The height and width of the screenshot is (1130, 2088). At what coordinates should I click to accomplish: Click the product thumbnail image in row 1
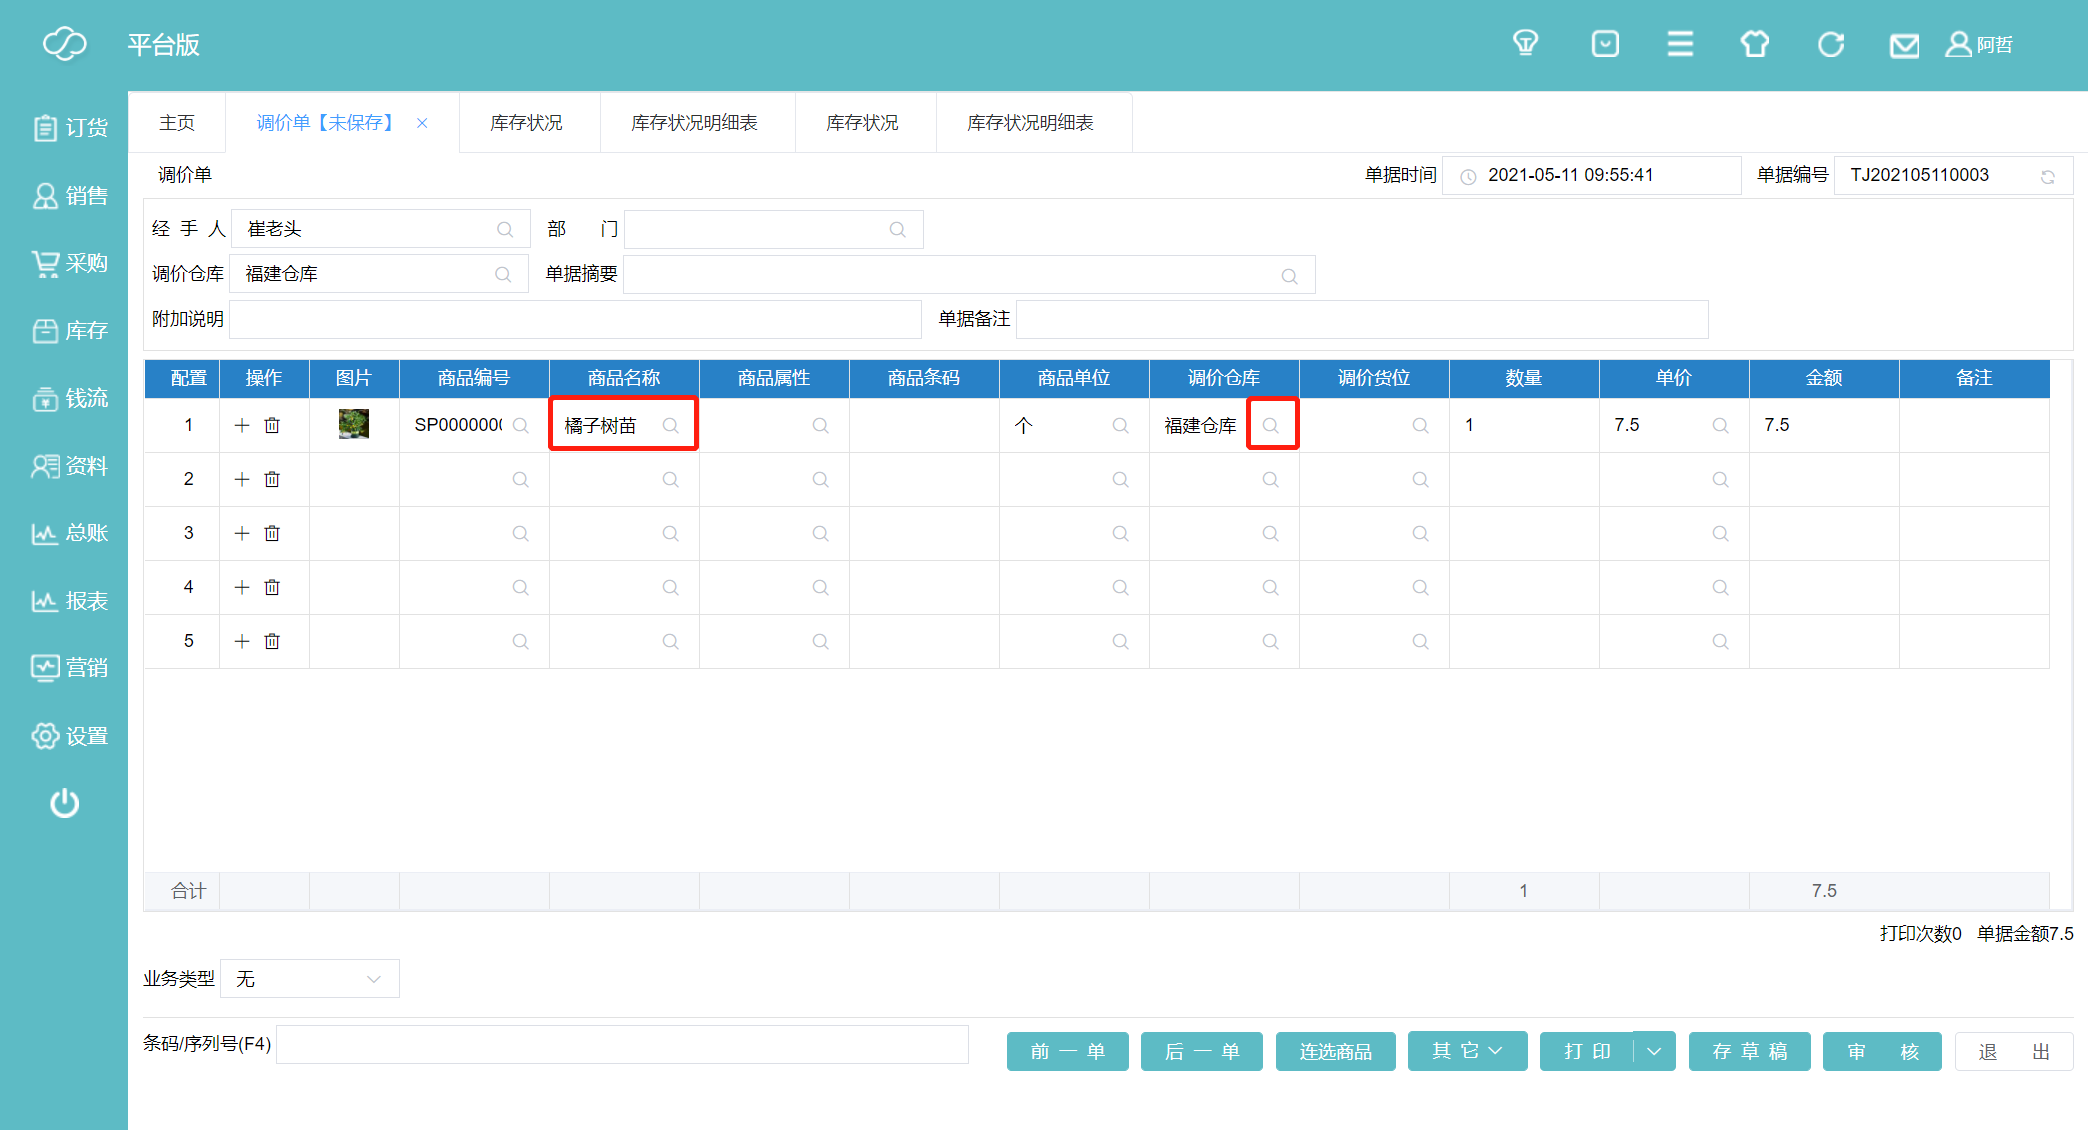point(354,424)
